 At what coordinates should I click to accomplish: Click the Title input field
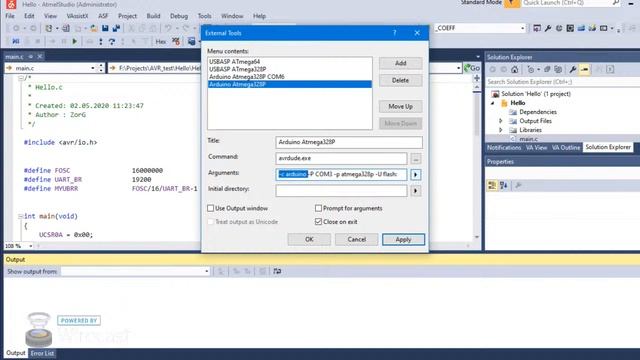pos(349,142)
